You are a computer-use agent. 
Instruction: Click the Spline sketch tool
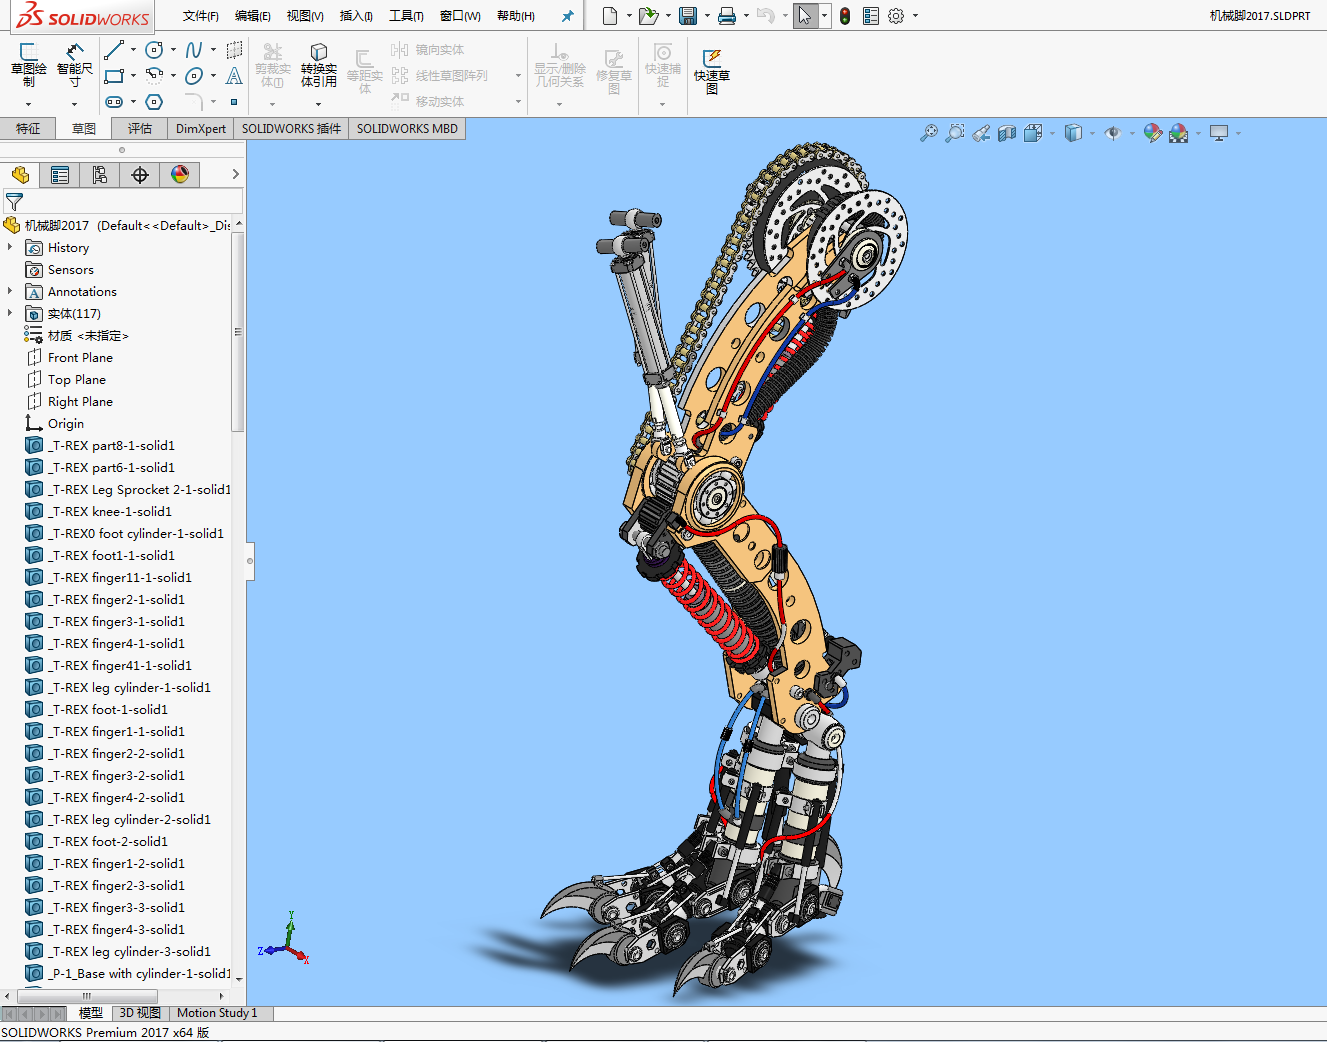194,50
